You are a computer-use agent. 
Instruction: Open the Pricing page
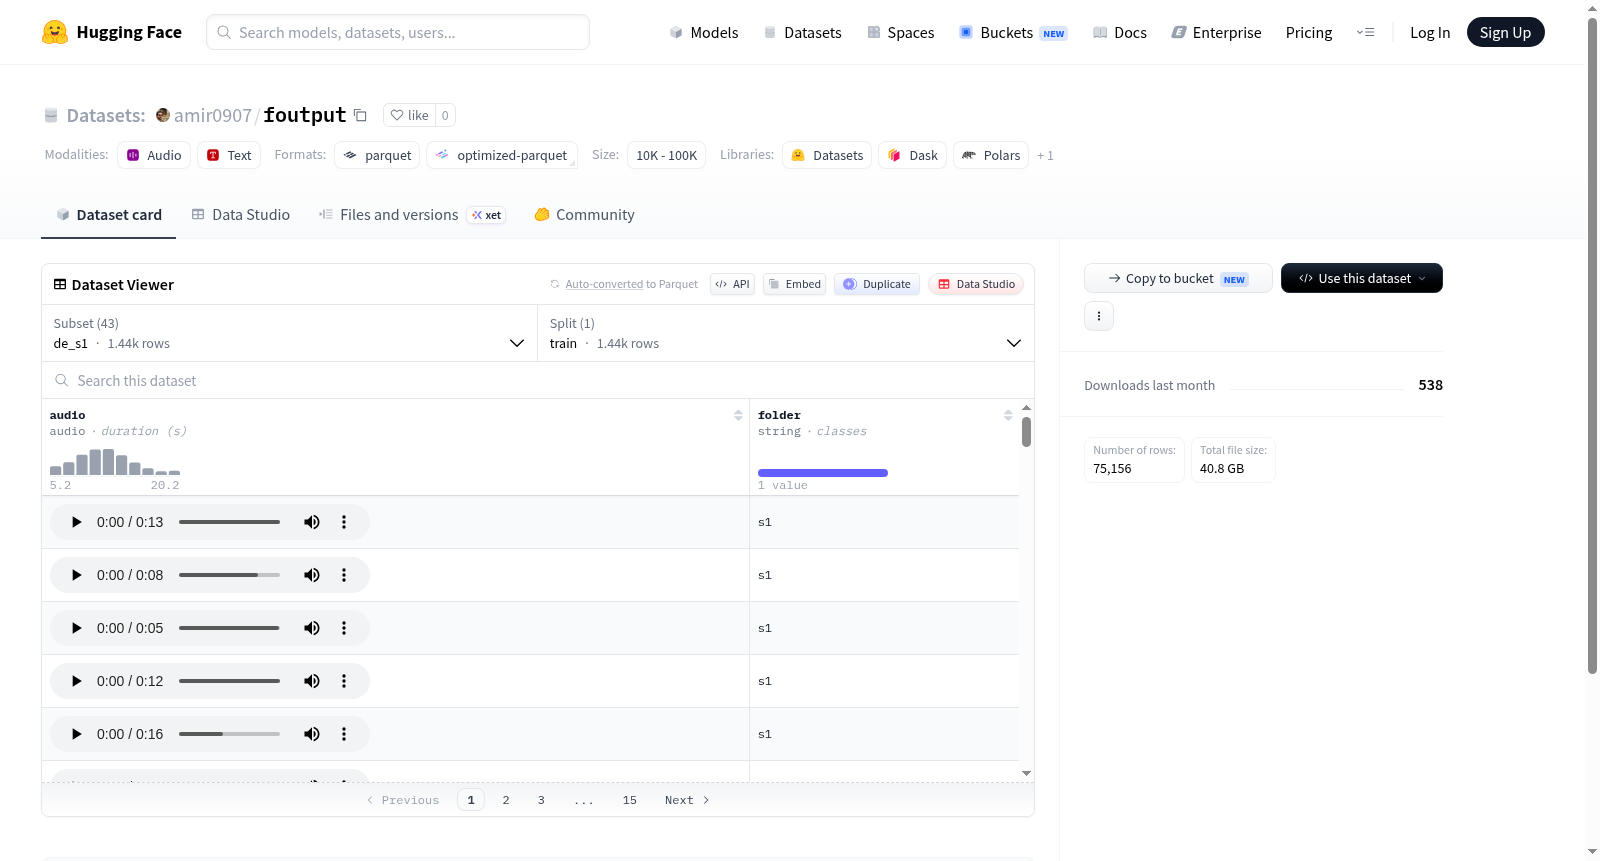pyautogui.click(x=1309, y=32)
